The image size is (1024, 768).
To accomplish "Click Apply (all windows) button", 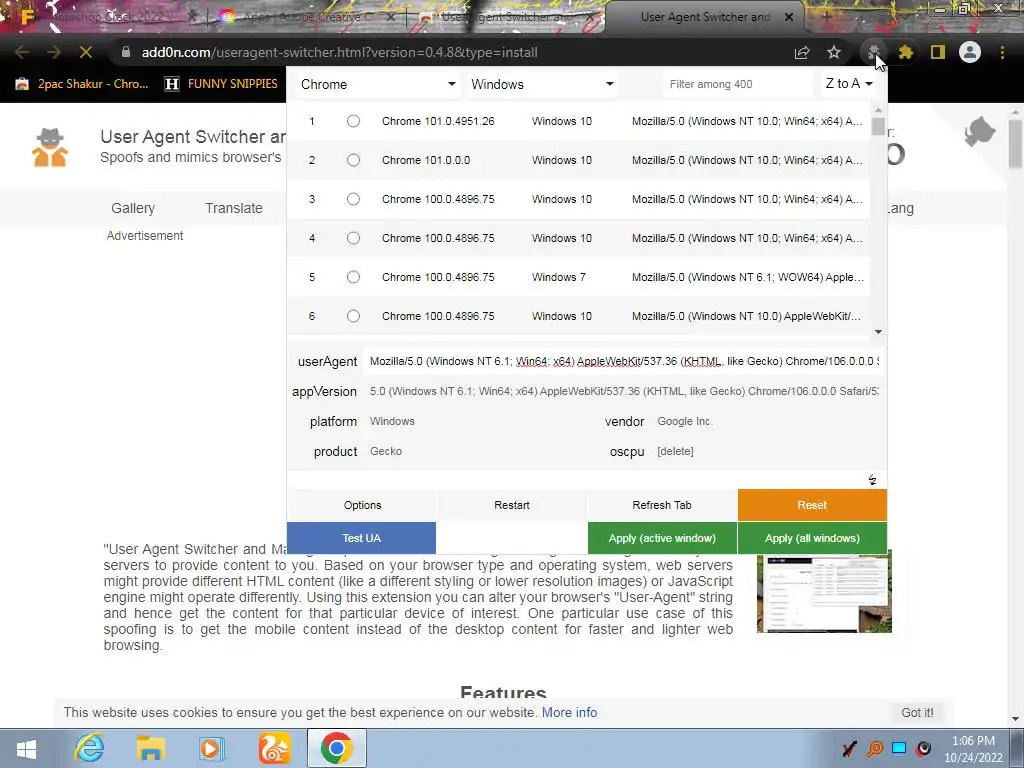I will pyautogui.click(x=812, y=538).
